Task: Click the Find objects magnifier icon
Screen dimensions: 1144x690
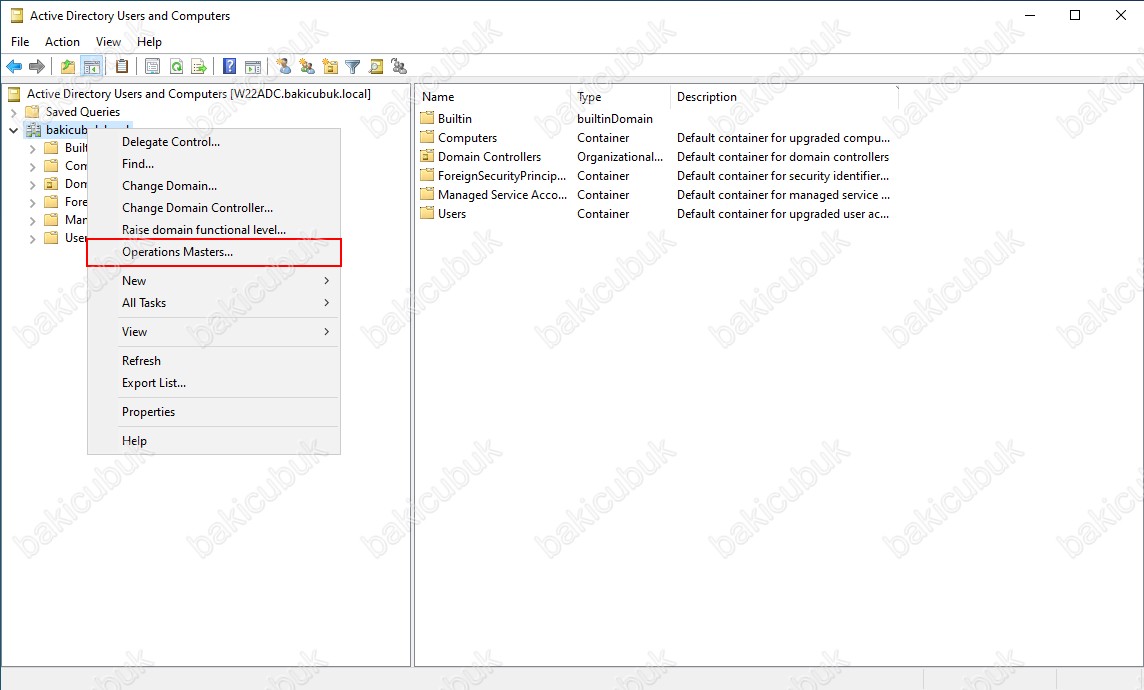Action: [x=376, y=67]
